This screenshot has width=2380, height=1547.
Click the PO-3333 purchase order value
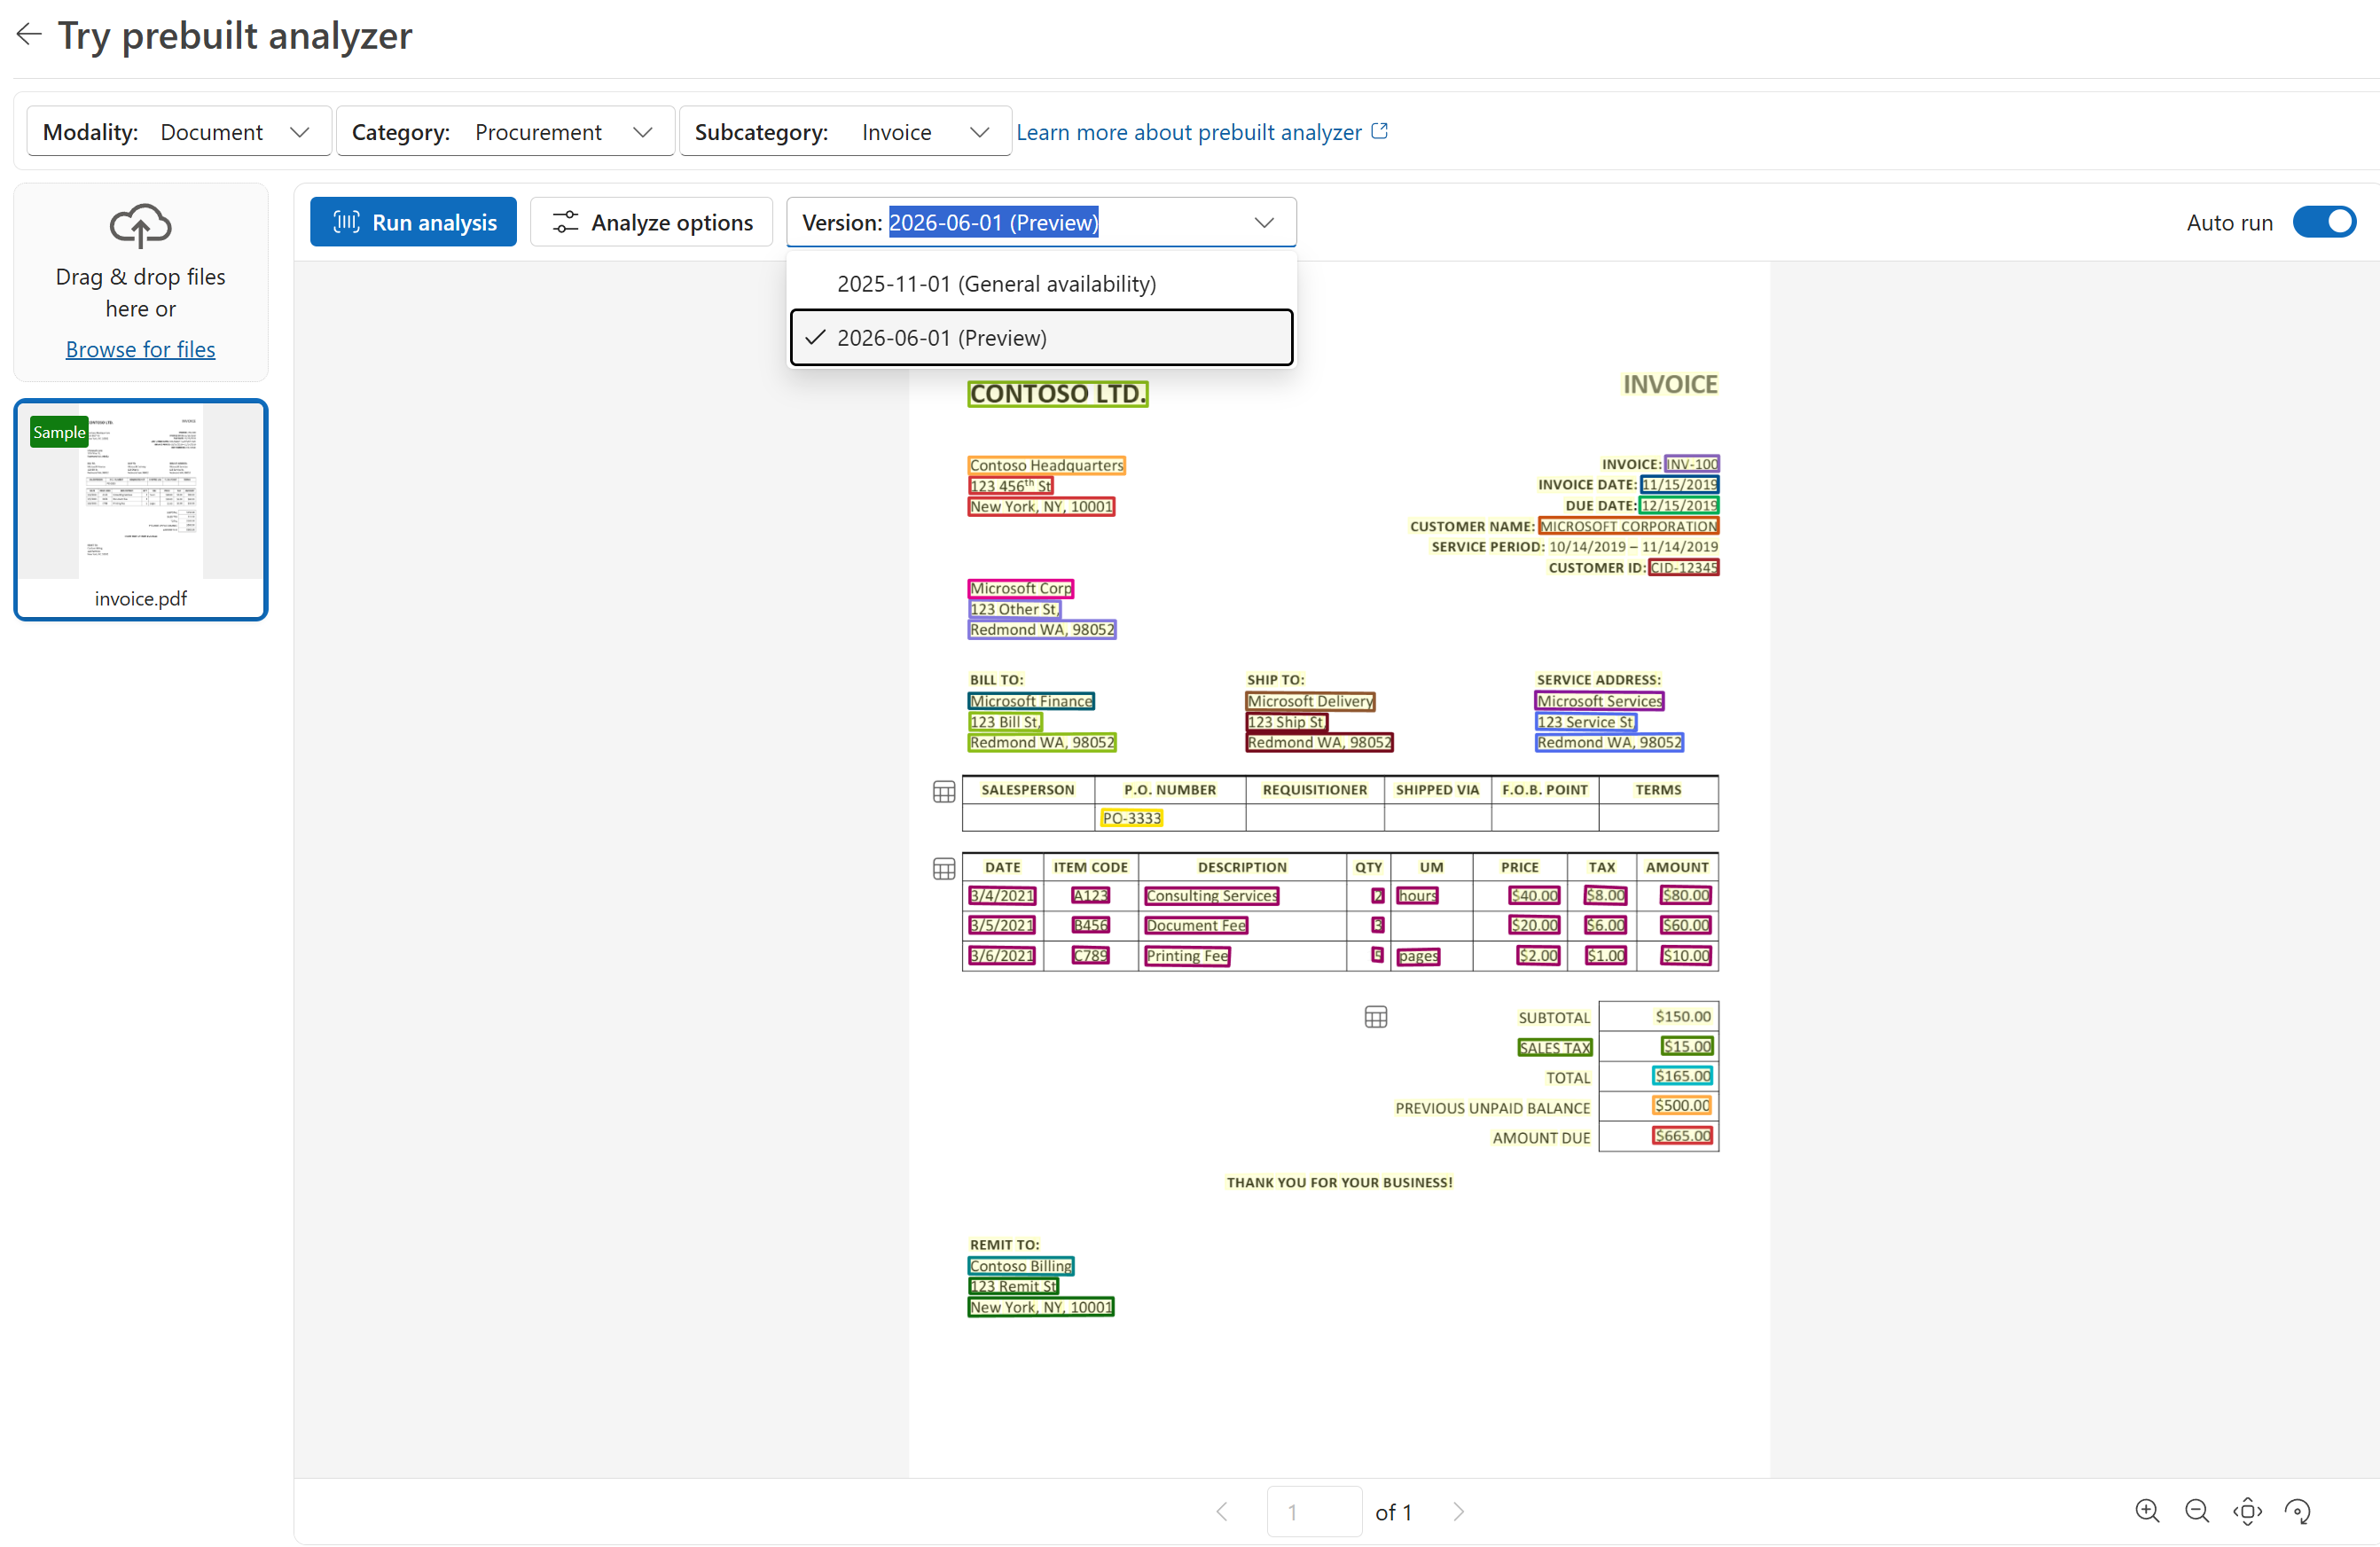point(1132,819)
